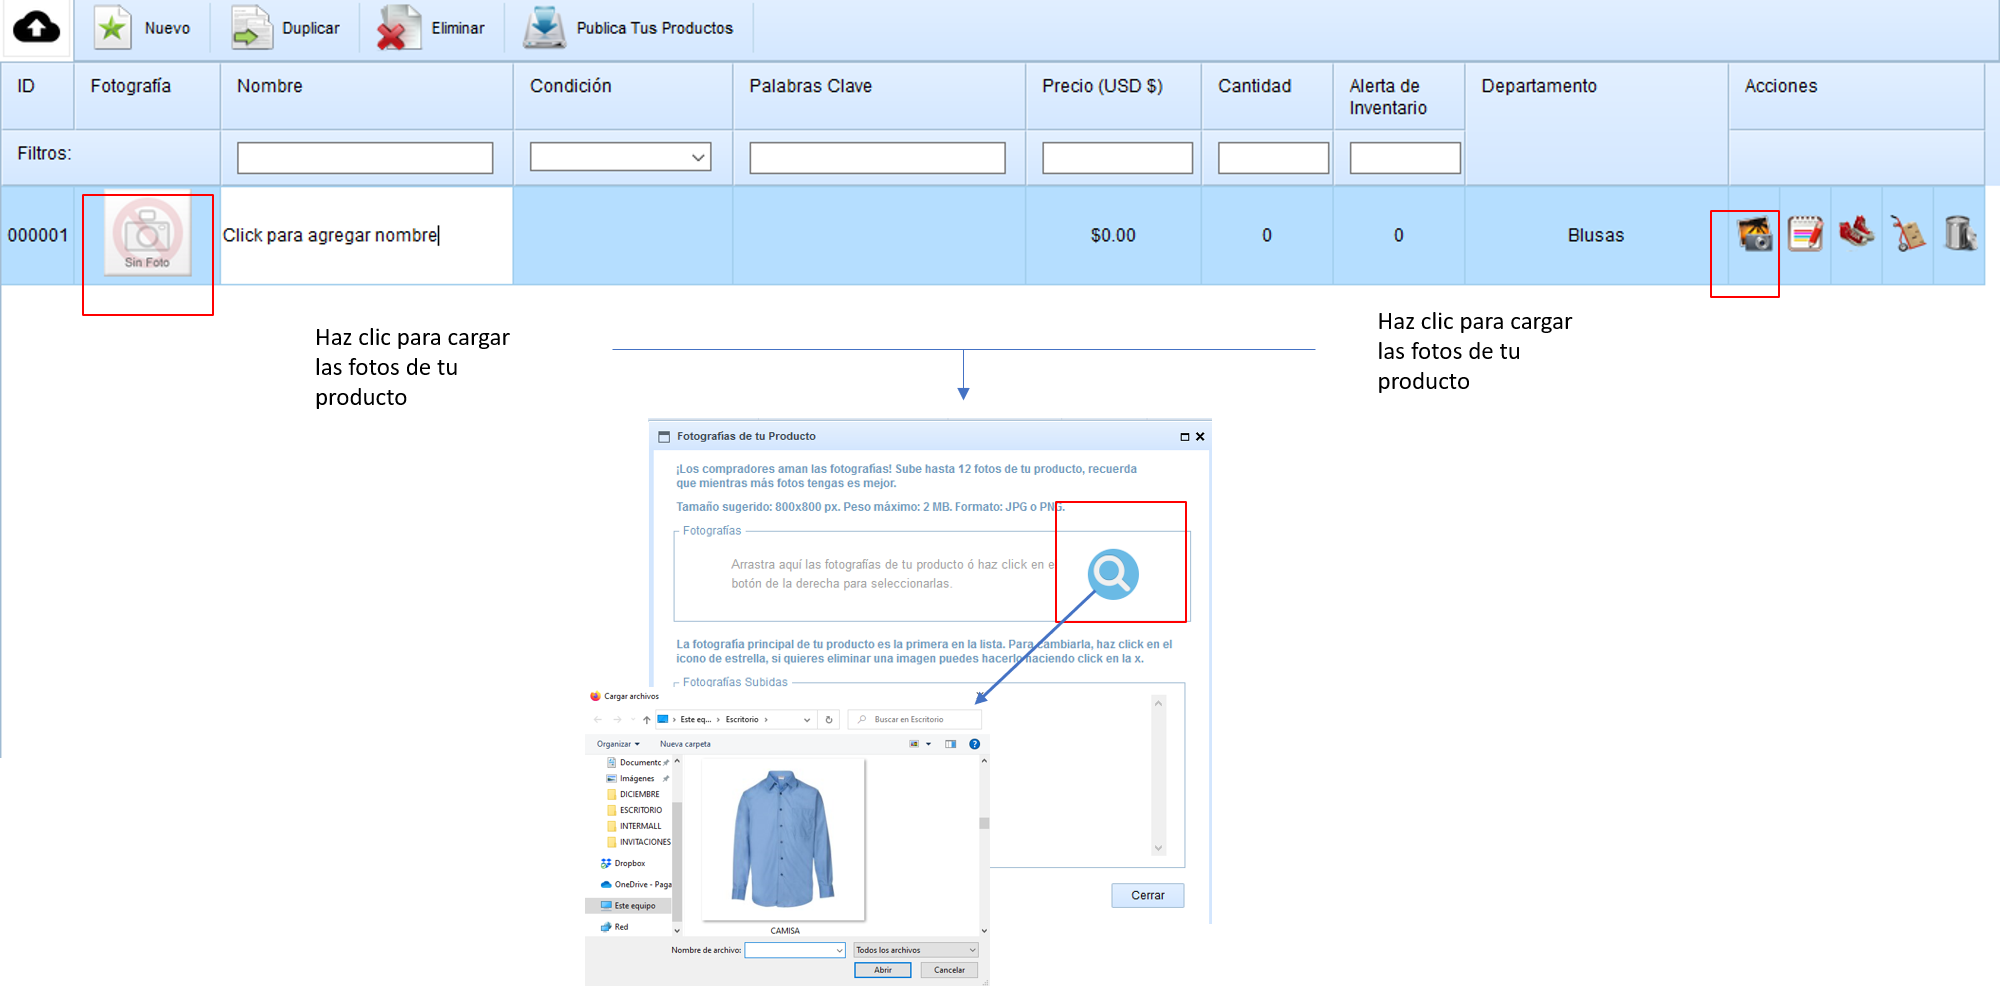2000x986 pixels.
Task: Click the cloud upload icon
Action: click(37, 27)
